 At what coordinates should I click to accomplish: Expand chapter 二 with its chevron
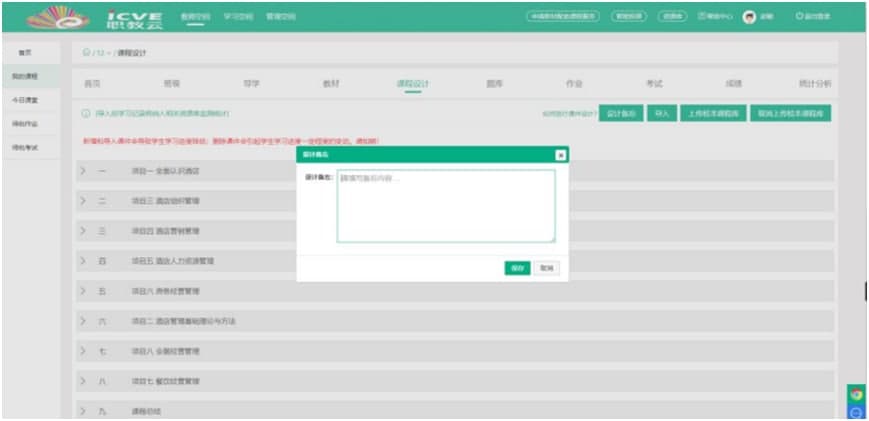[x=83, y=201]
